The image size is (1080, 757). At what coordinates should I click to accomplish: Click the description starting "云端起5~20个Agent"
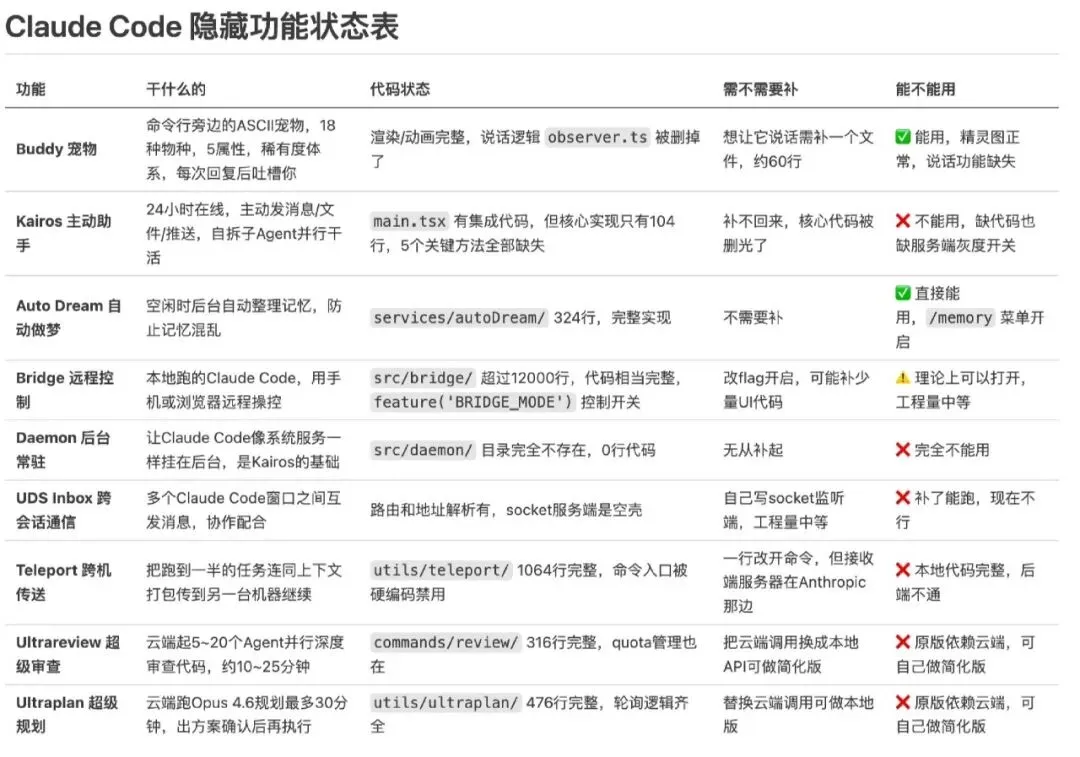(x=245, y=654)
